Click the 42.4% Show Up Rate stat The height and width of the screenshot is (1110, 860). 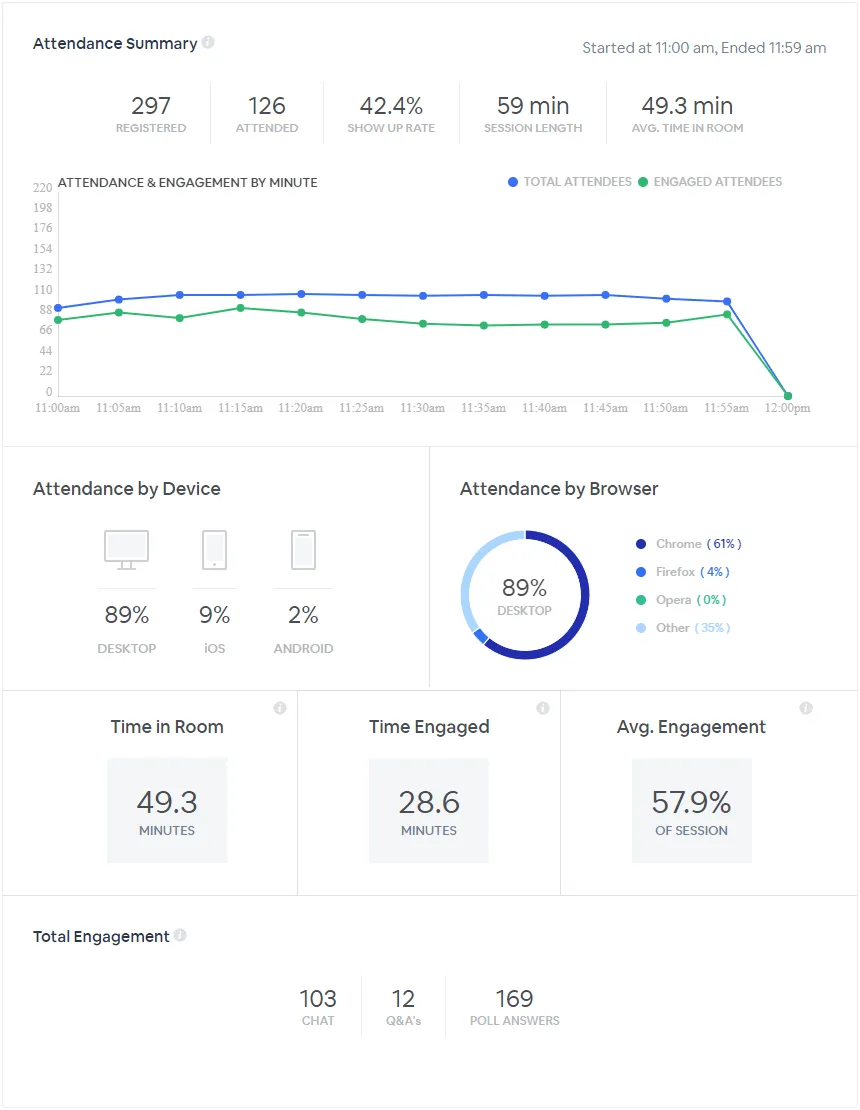[391, 113]
